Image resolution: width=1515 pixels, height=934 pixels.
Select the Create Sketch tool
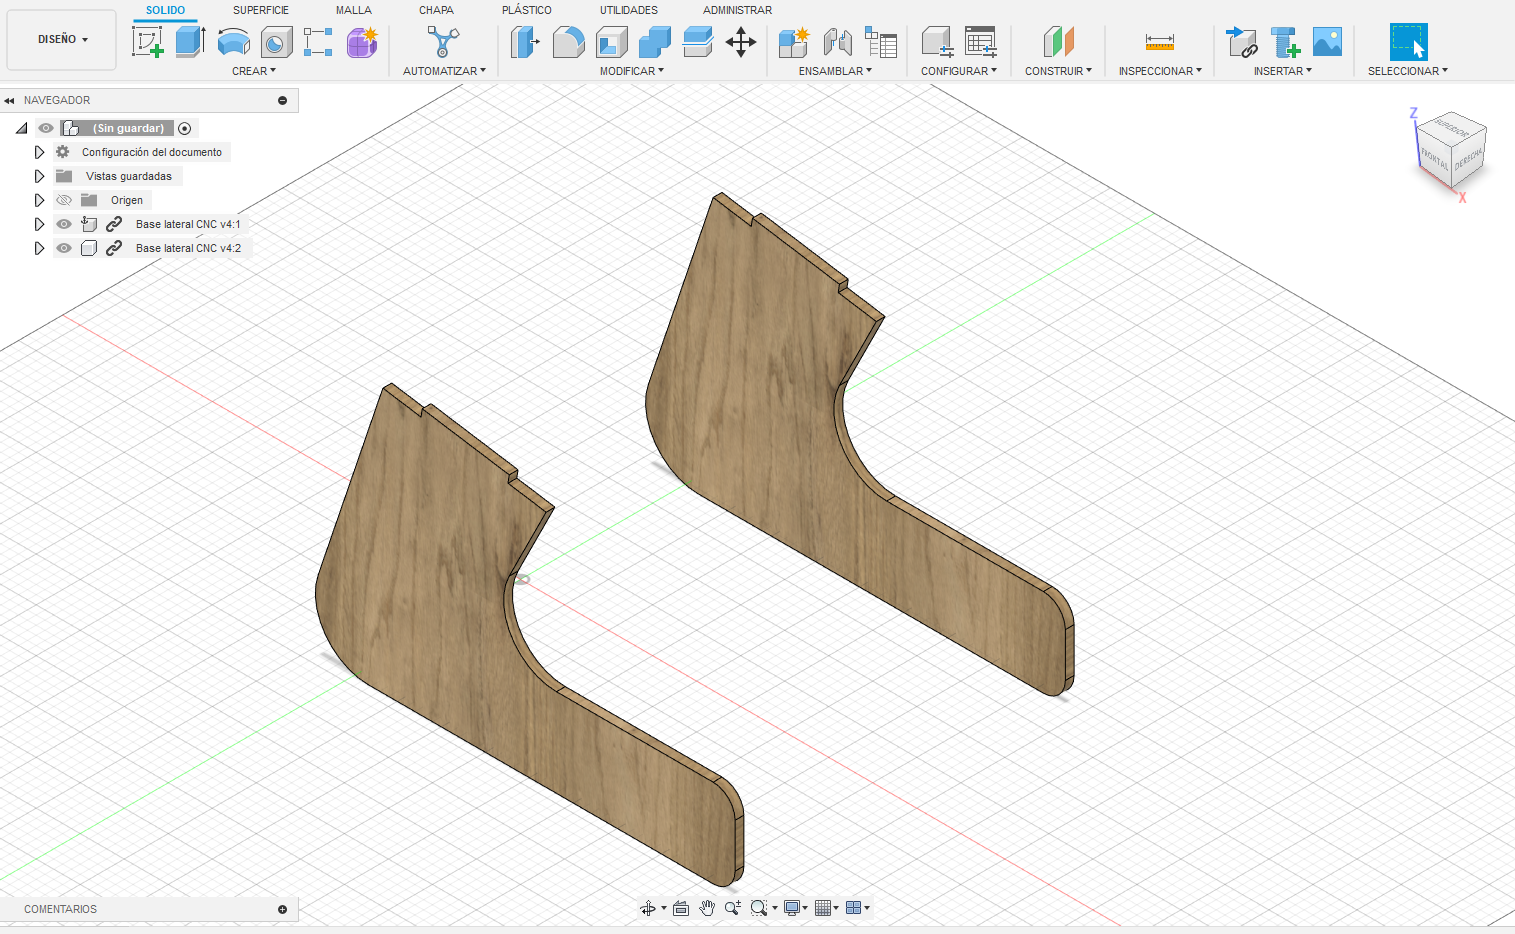[x=148, y=41]
